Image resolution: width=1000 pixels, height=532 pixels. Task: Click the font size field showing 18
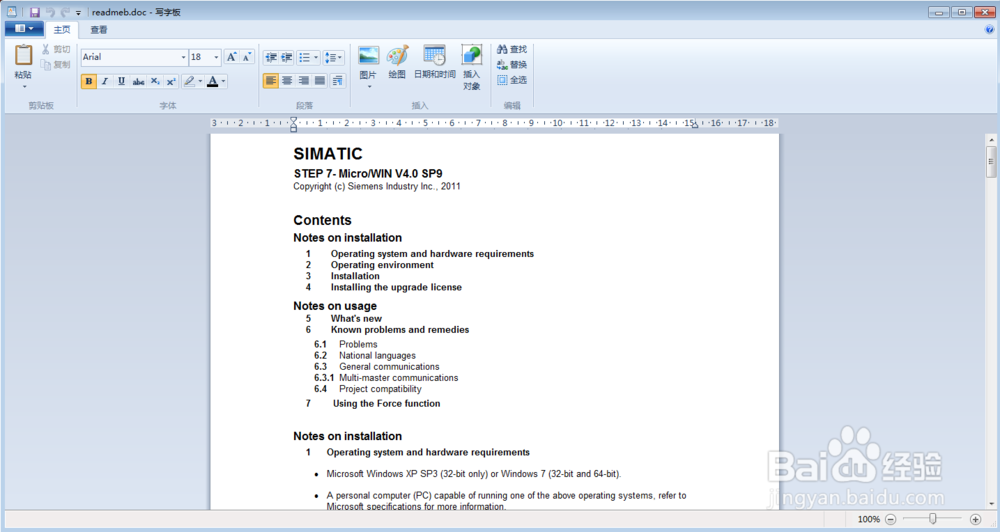[x=201, y=57]
